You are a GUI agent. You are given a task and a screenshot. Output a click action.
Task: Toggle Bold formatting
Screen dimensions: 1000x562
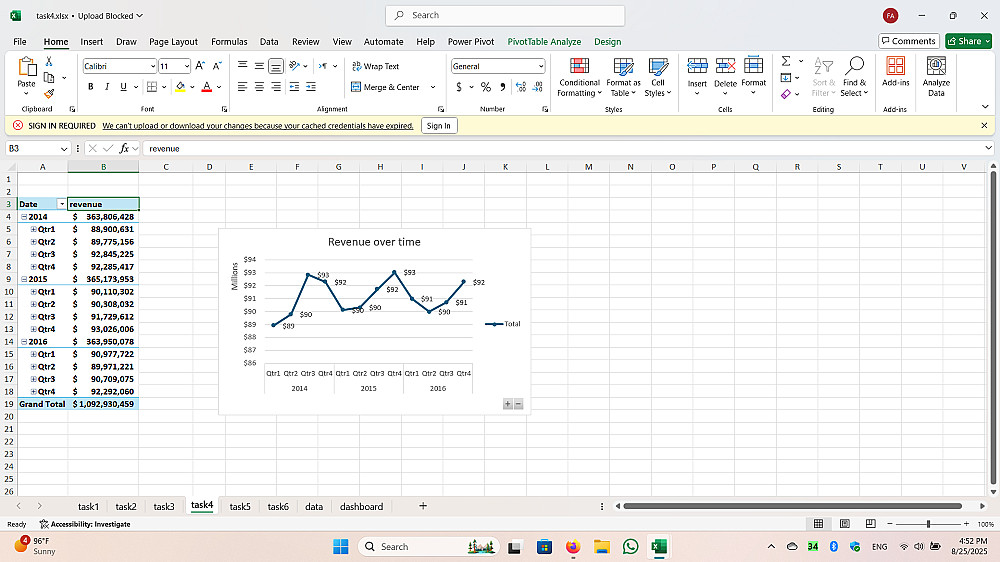91,87
